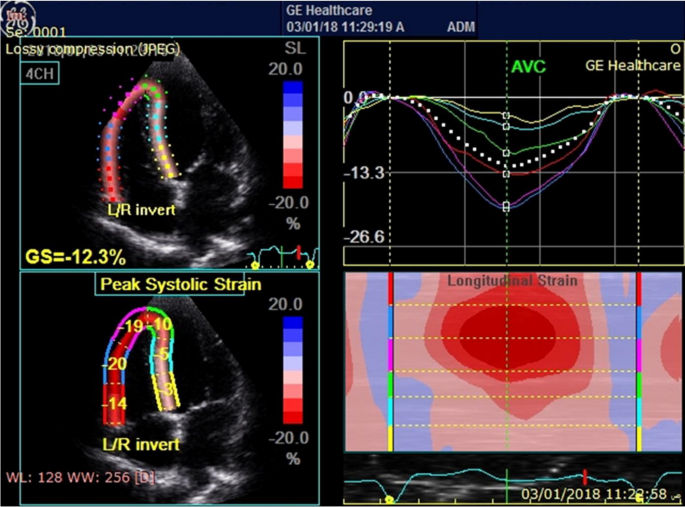Image resolution: width=685 pixels, height=507 pixels.
Task: Click the -19 segment strain value
Action: click(x=129, y=327)
